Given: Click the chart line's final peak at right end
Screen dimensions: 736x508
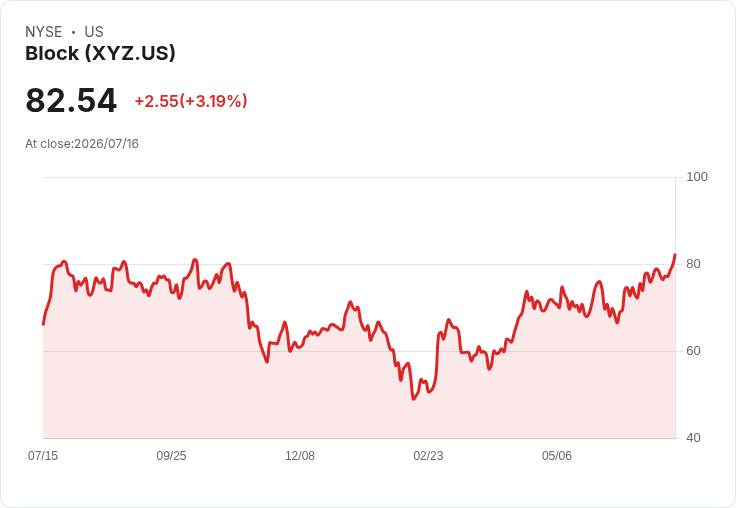Looking at the screenshot, I should (x=675, y=254).
